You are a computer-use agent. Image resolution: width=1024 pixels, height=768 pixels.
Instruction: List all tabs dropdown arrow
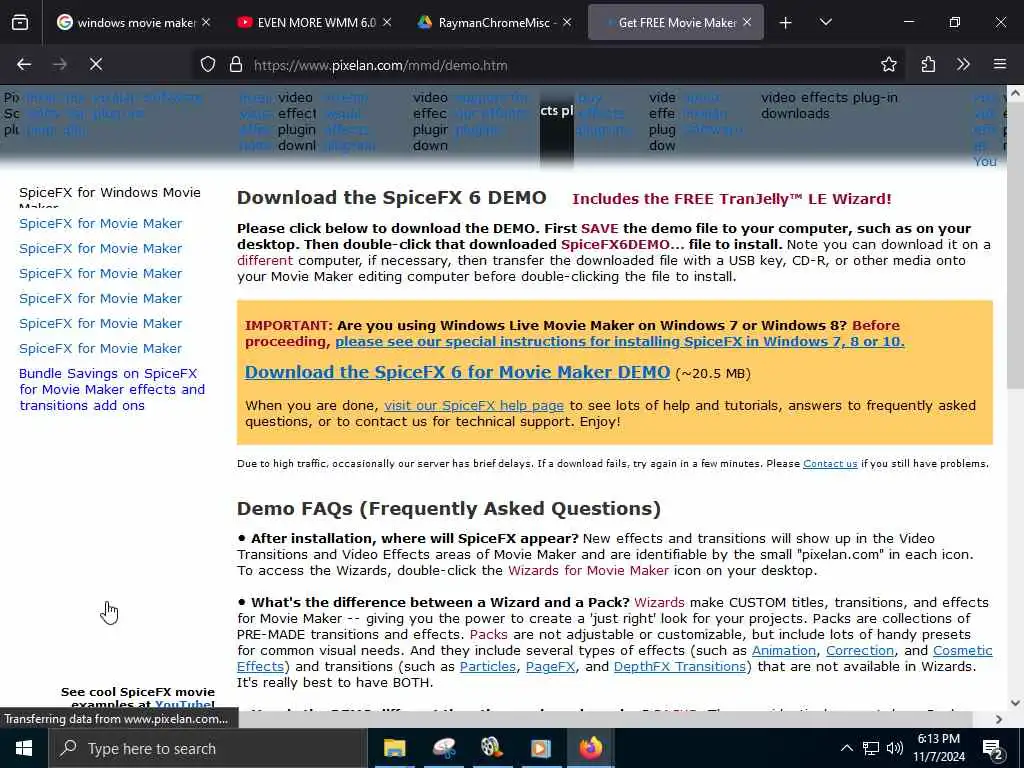(x=825, y=23)
